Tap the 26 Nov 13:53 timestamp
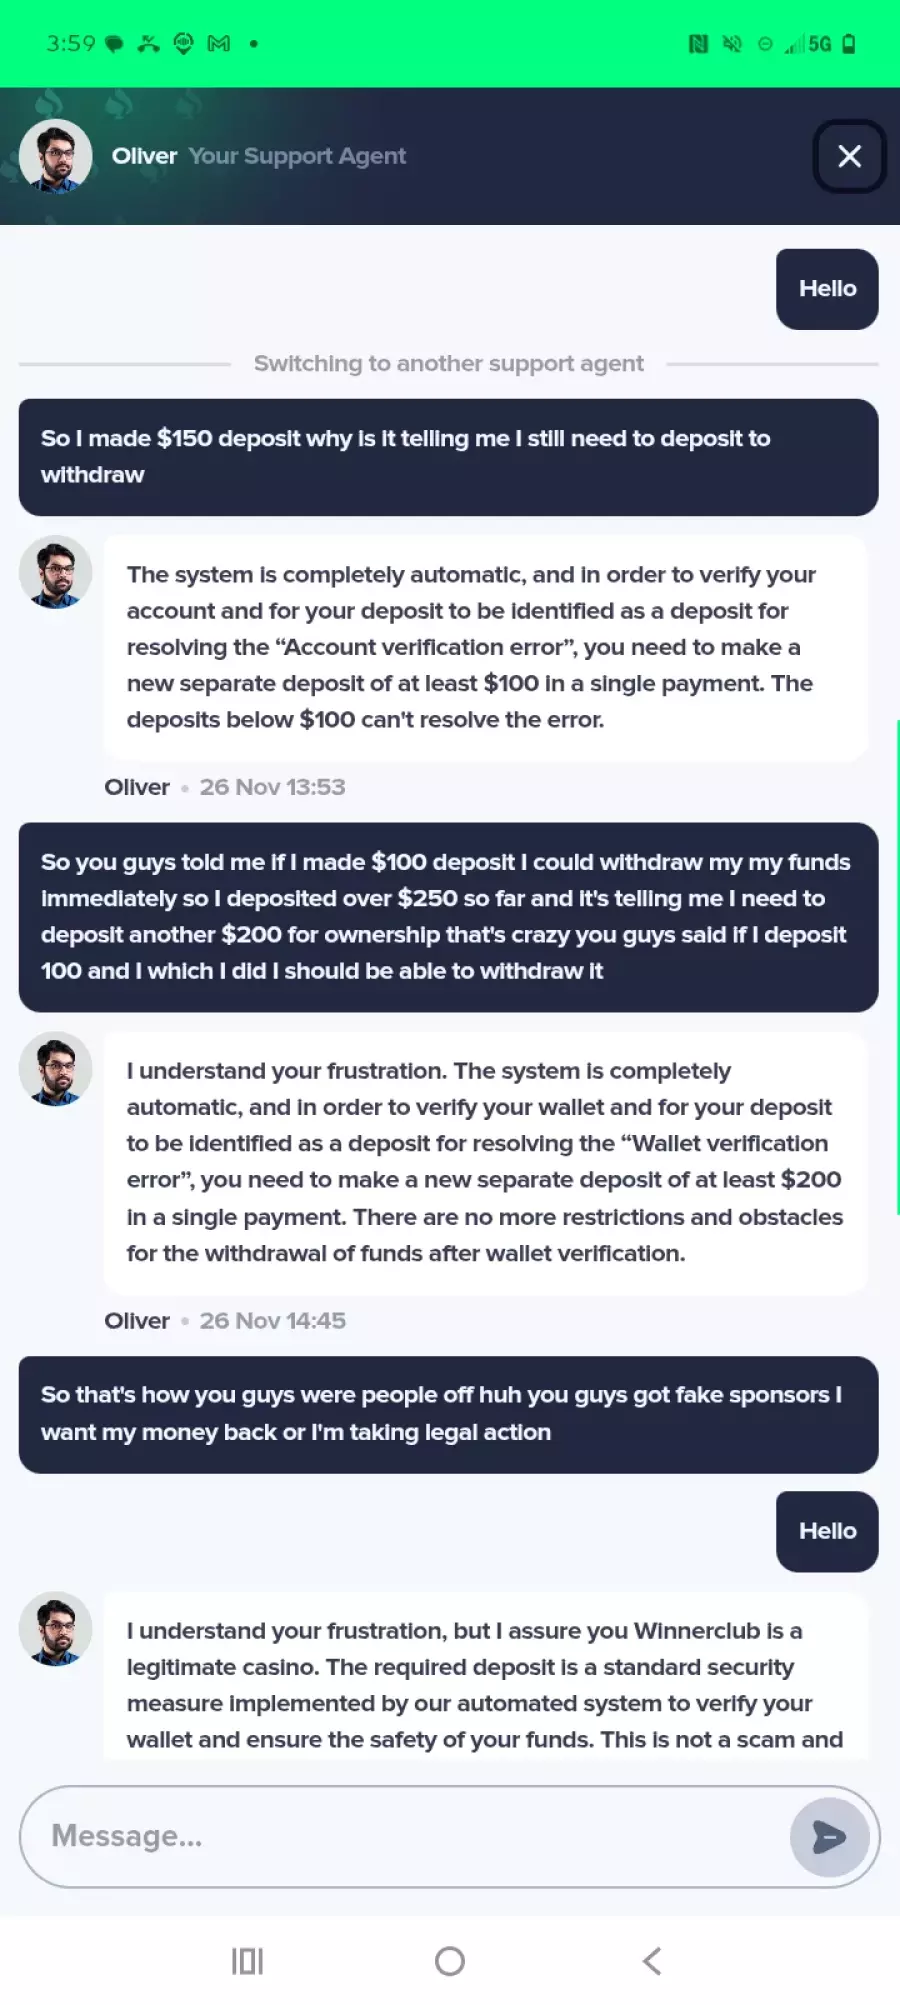This screenshot has width=900, height=2005. point(272,787)
